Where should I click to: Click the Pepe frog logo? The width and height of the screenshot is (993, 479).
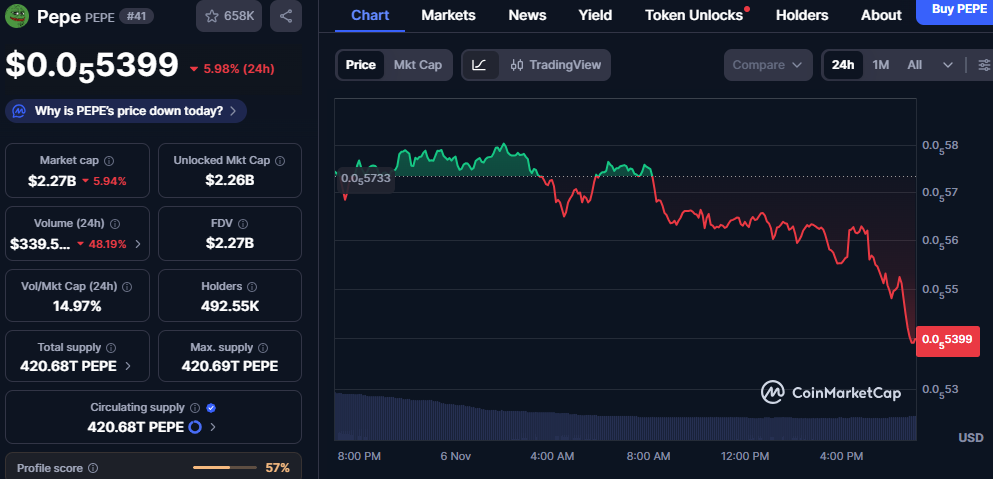click(x=17, y=16)
